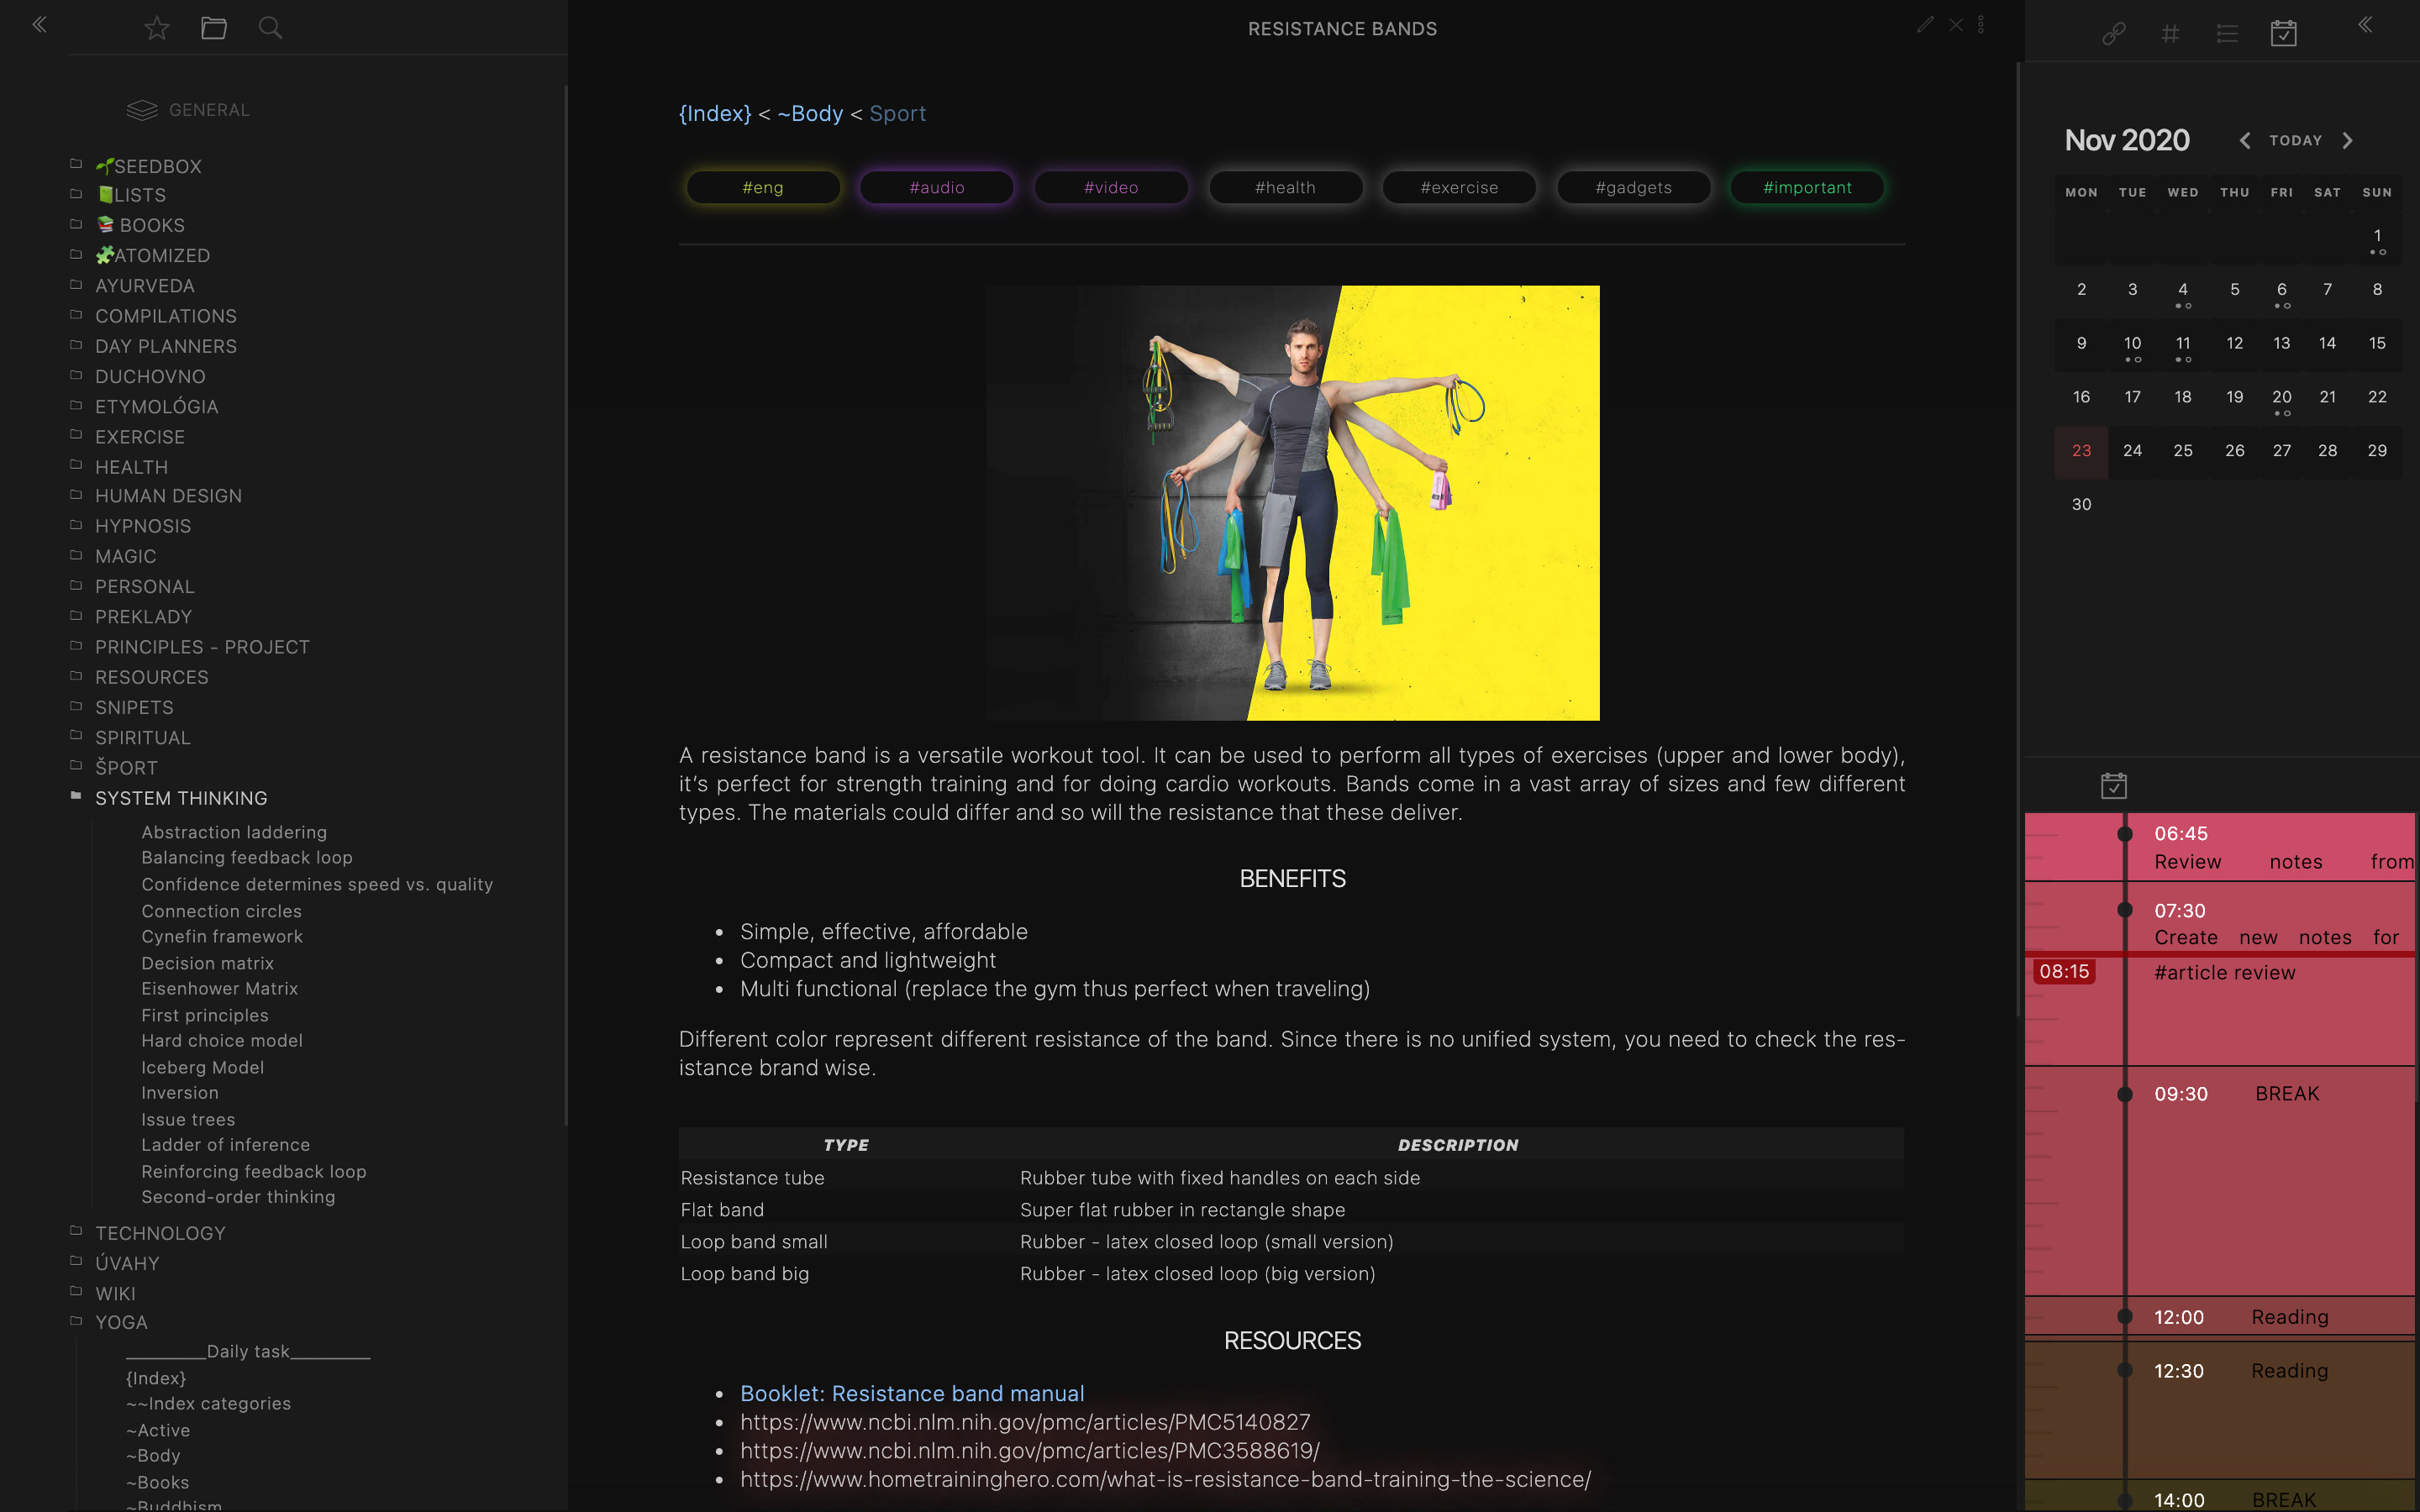Go to previous month in calendar
Viewport: 2420px width, 1512px height.
(x=2245, y=141)
